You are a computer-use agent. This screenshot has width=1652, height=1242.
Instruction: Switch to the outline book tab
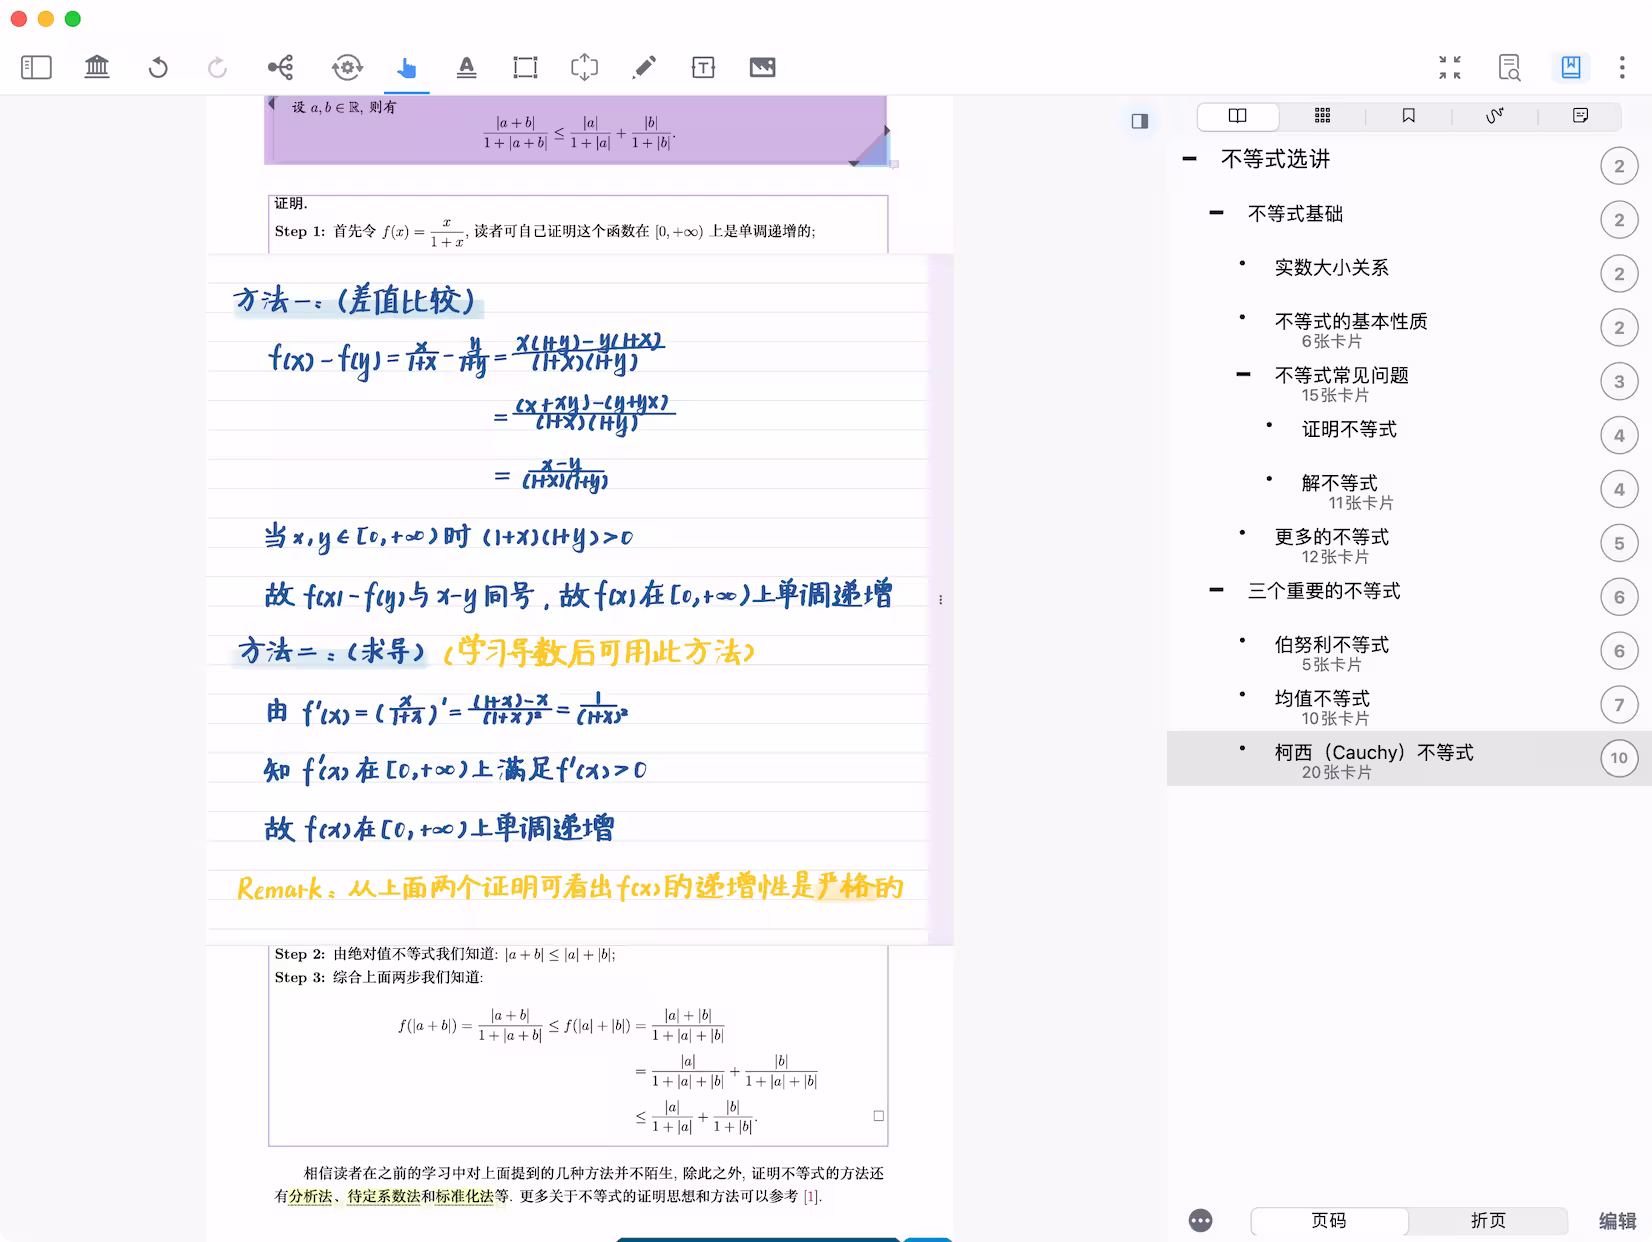[x=1238, y=116]
